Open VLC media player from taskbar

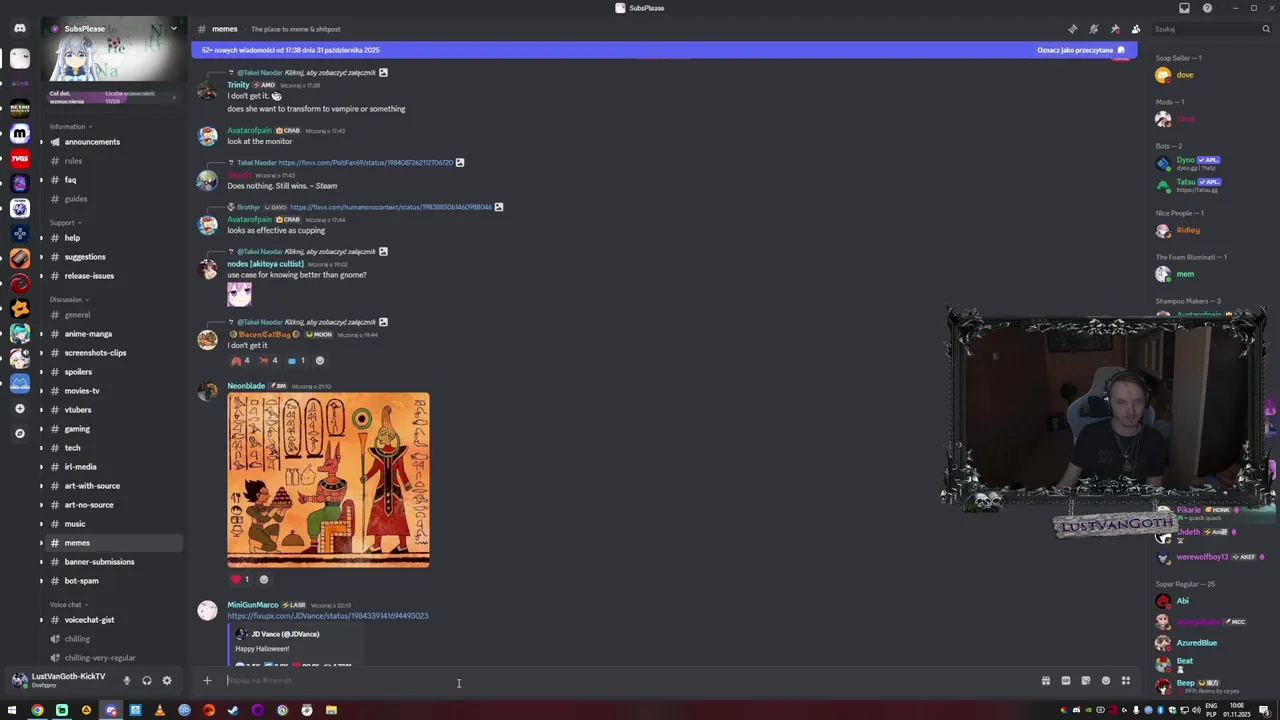click(160, 710)
